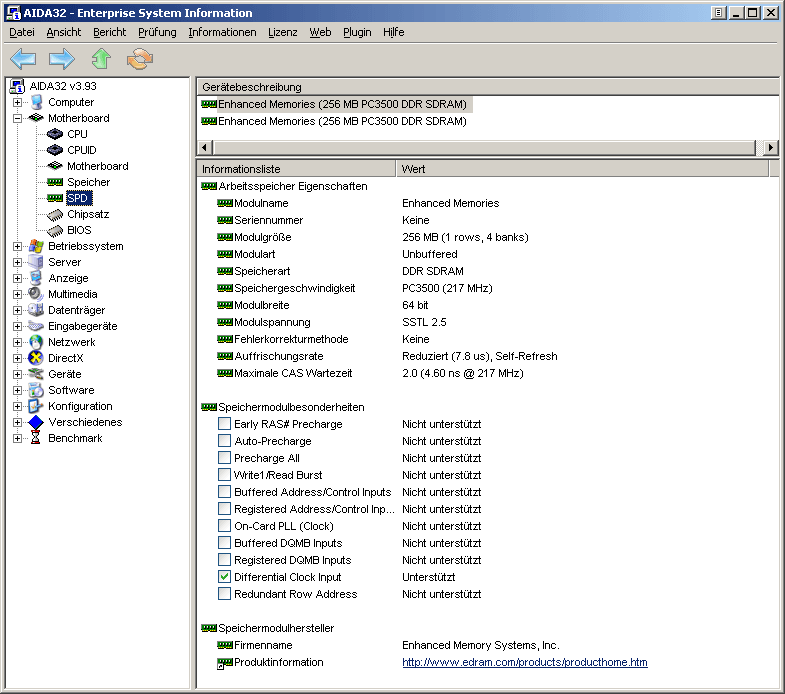Click the Netzwerk globe icon
Image resolution: width=785 pixels, height=694 pixels.
(36, 342)
